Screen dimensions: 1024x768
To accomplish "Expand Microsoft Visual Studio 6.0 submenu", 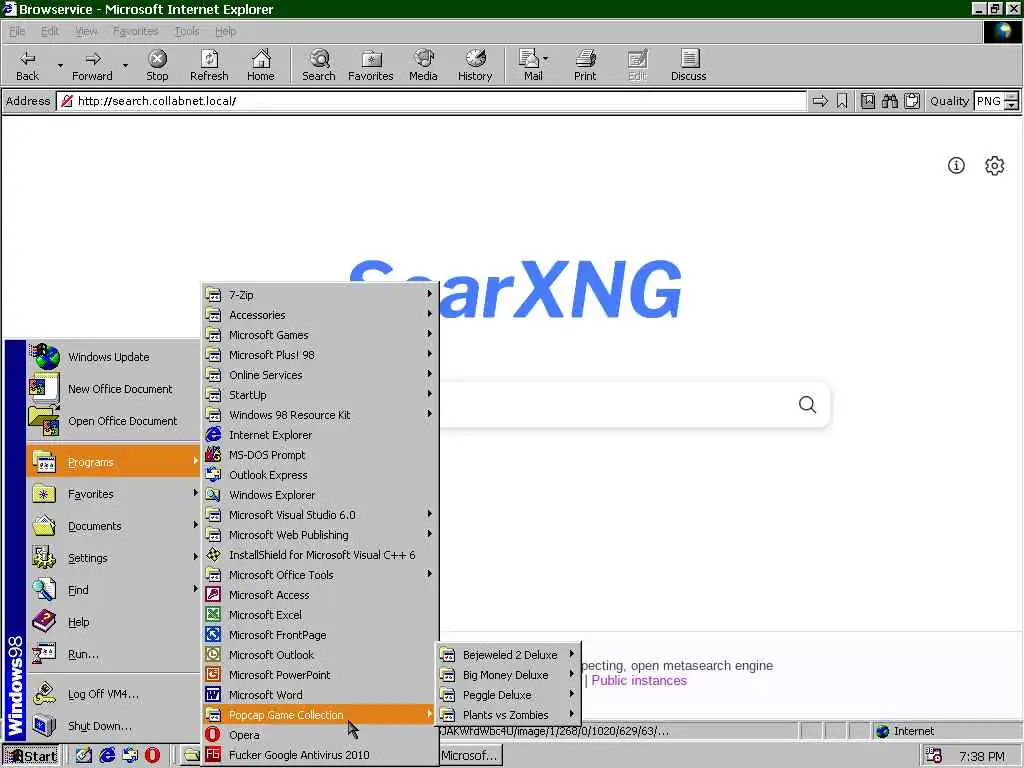I will tap(320, 515).
